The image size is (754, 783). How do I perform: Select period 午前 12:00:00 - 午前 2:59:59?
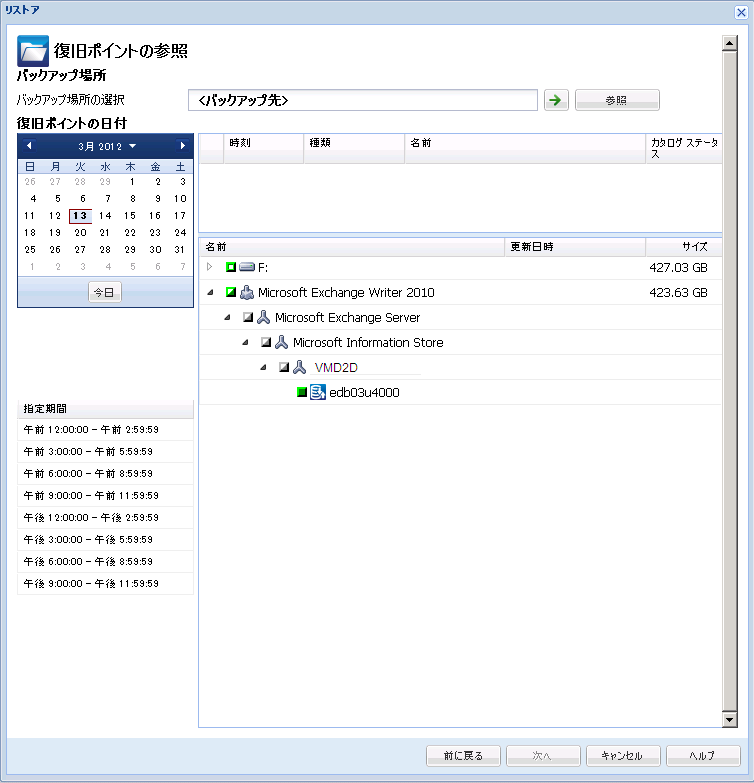pos(105,429)
